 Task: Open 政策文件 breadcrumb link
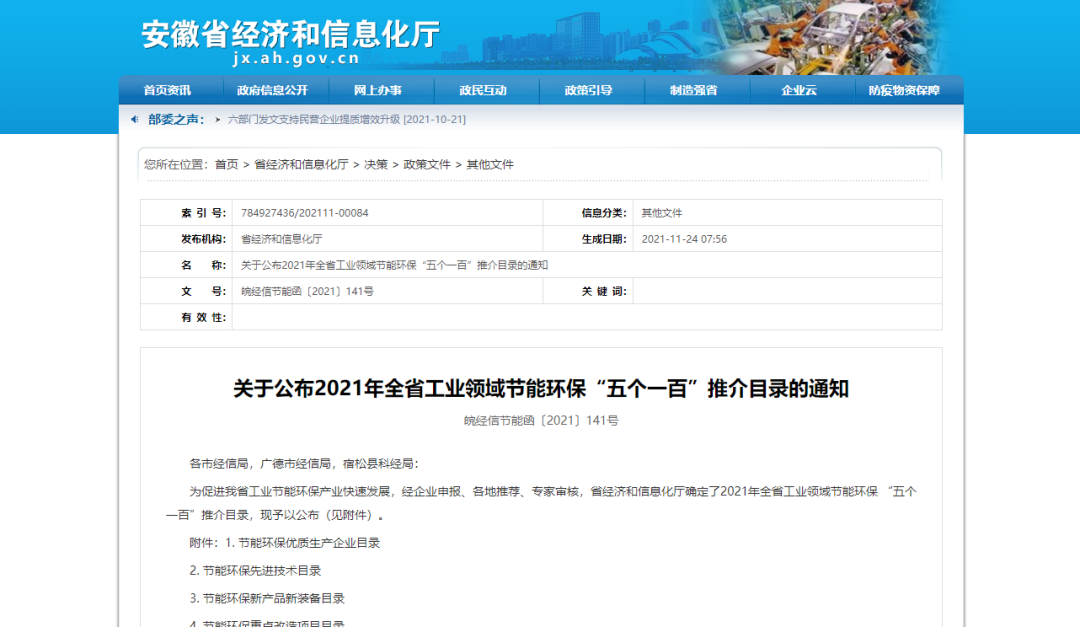coord(427,164)
